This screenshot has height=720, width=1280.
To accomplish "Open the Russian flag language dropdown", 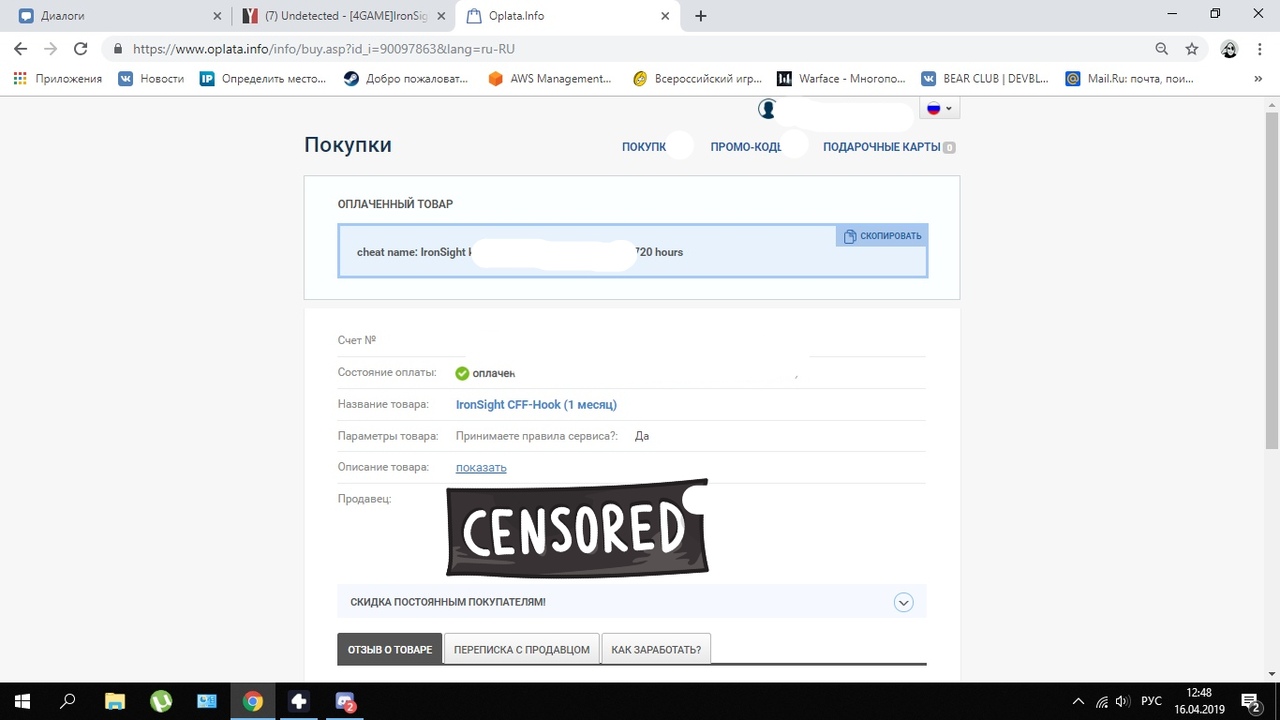I will click(x=939, y=109).
